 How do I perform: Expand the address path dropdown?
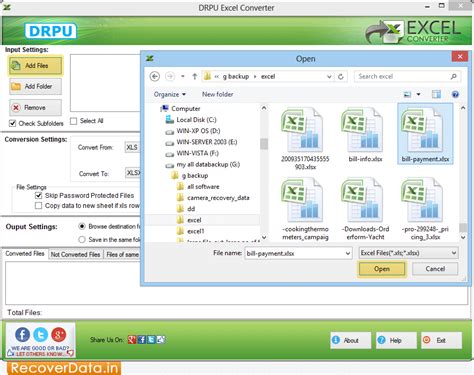tap(329, 77)
